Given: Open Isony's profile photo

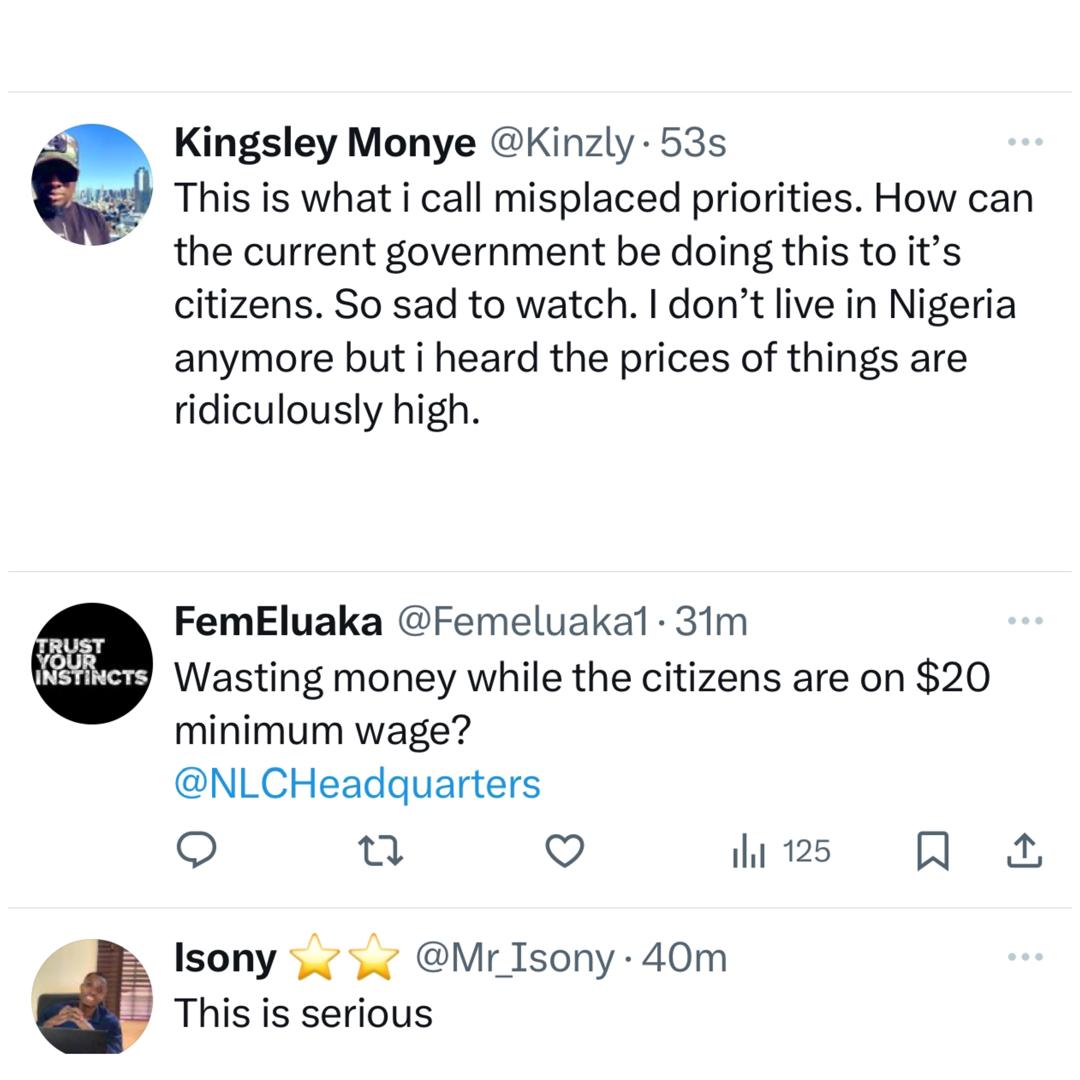Looking at the screenshot, I should pyautogui.click(x=92, y=996).
